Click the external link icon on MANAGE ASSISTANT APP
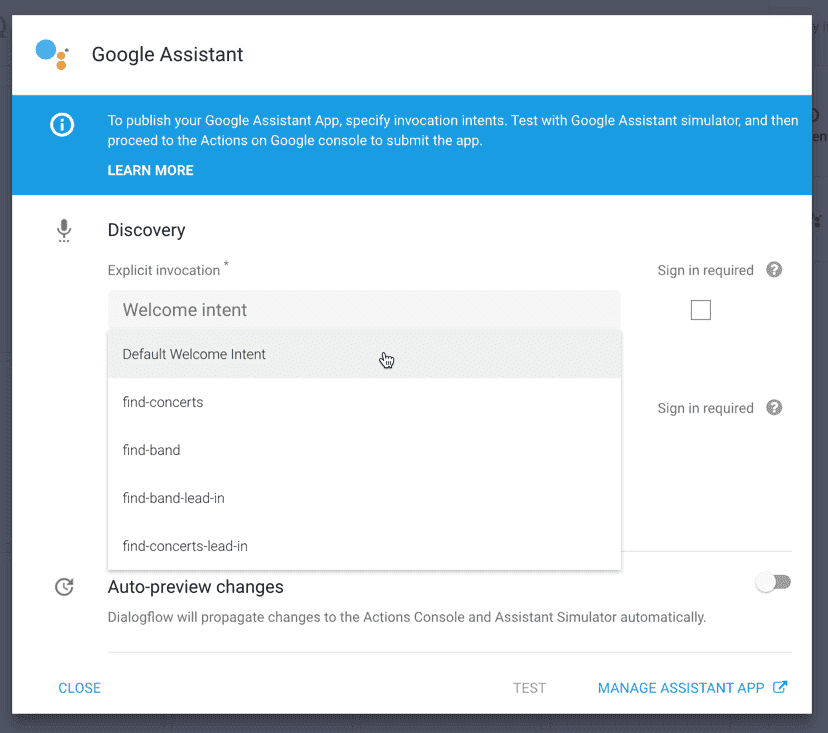 click(780, 687)
